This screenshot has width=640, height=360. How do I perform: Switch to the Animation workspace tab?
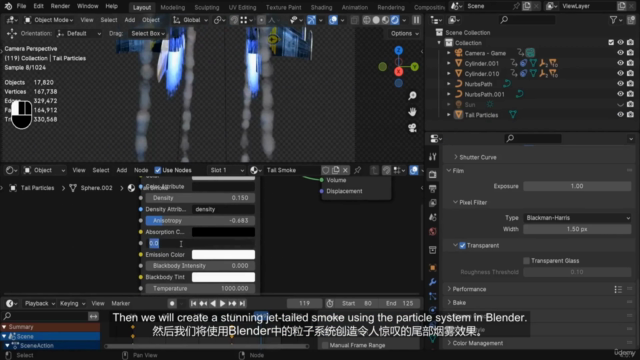tap(355, 7)
